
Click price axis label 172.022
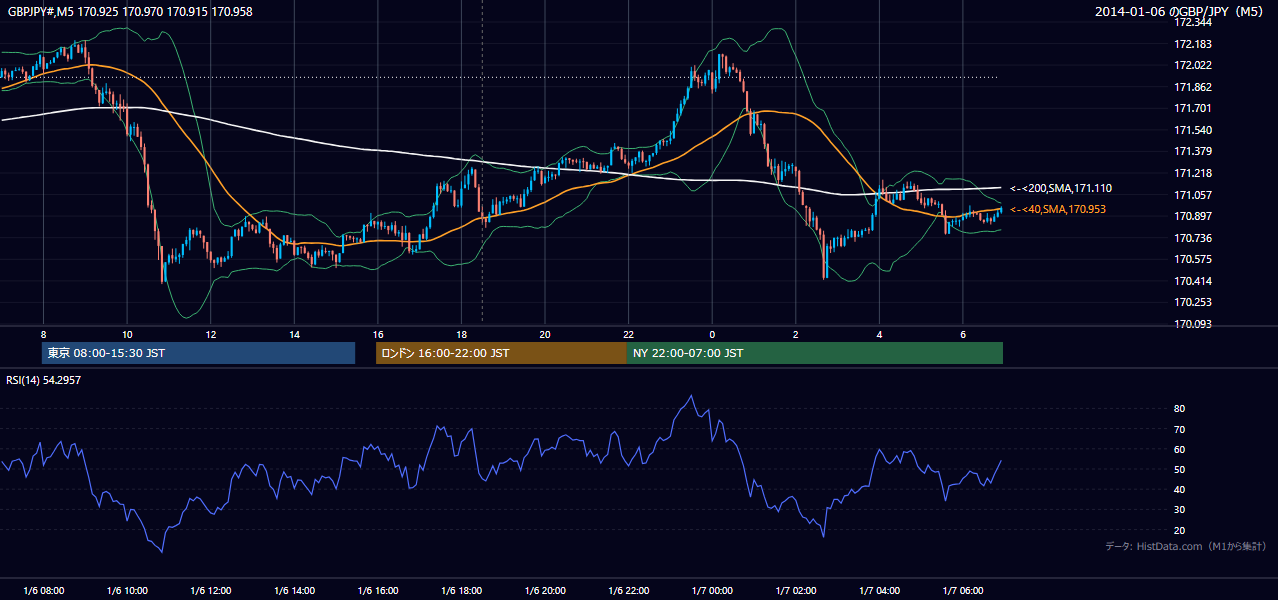pyautogui.click(x=1193, y=65)
